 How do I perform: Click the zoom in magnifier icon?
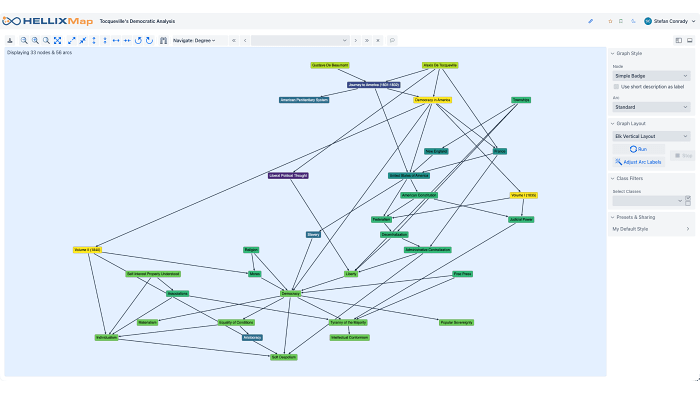coord(35,41)
